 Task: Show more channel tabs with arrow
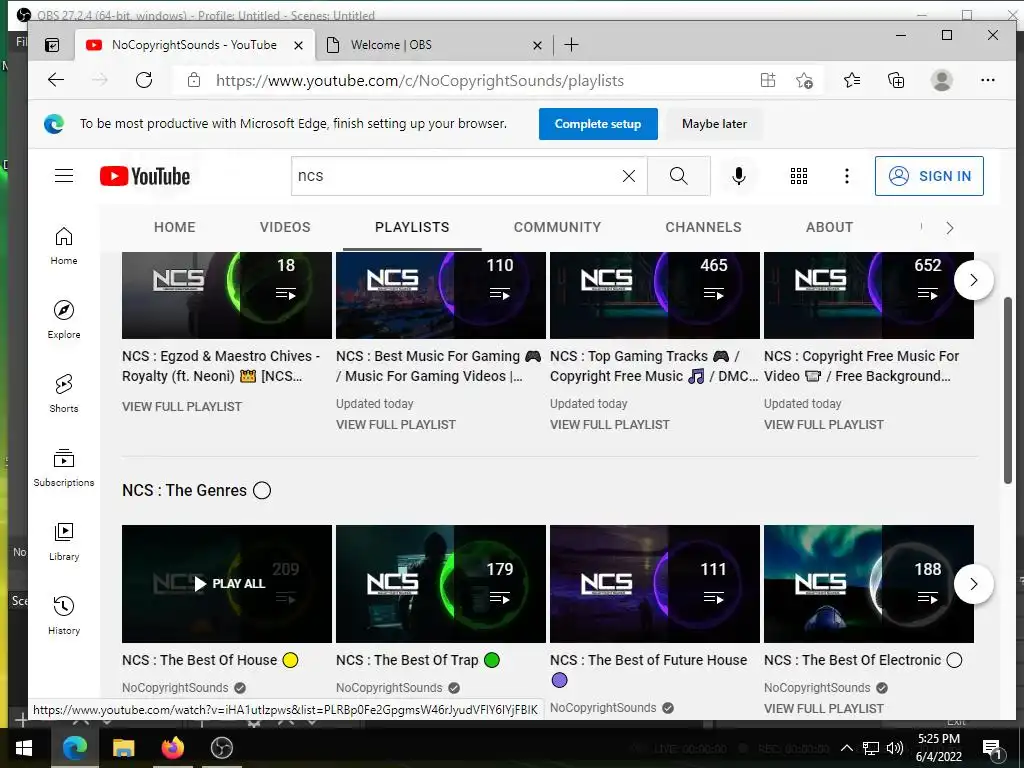click(950, 227)
